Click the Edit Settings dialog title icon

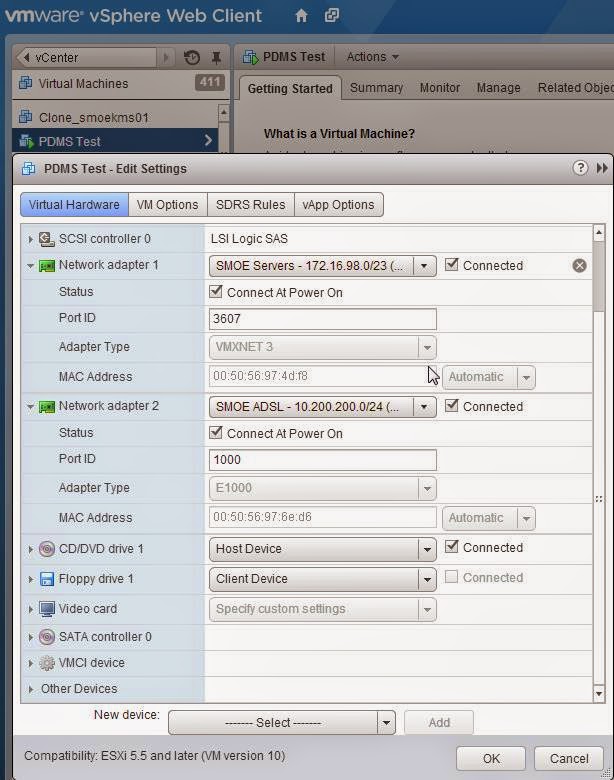click(28, 169)
